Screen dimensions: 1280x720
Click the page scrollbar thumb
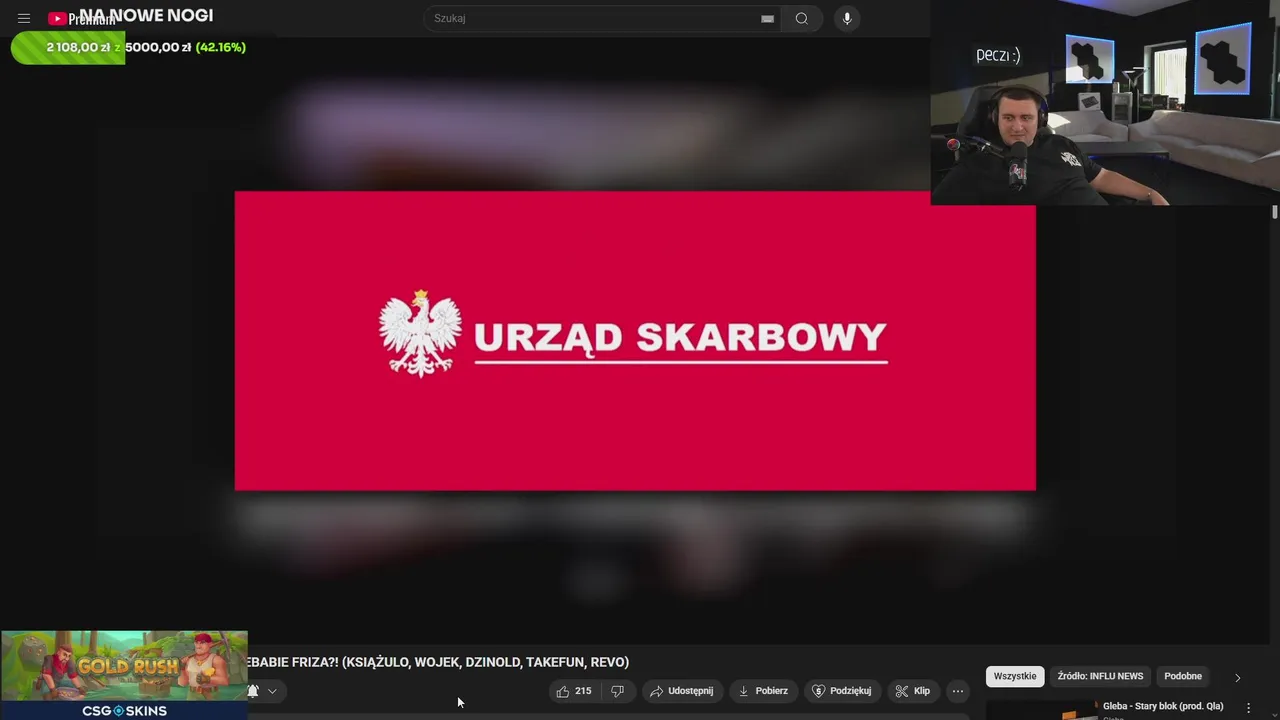tap(1274, 212)
